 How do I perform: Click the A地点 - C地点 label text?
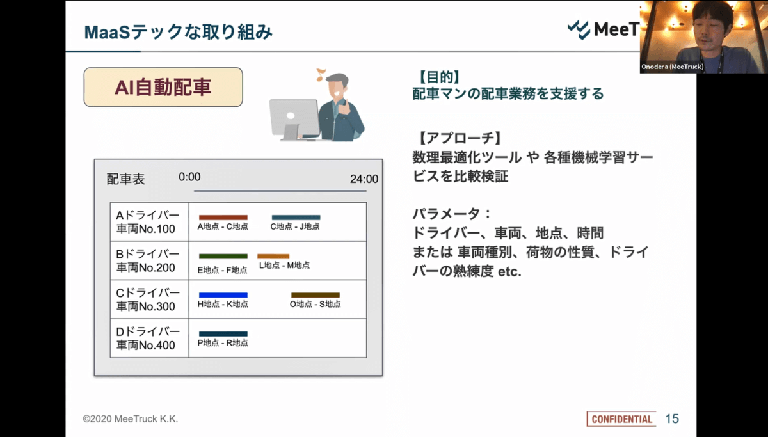[223, 227]
